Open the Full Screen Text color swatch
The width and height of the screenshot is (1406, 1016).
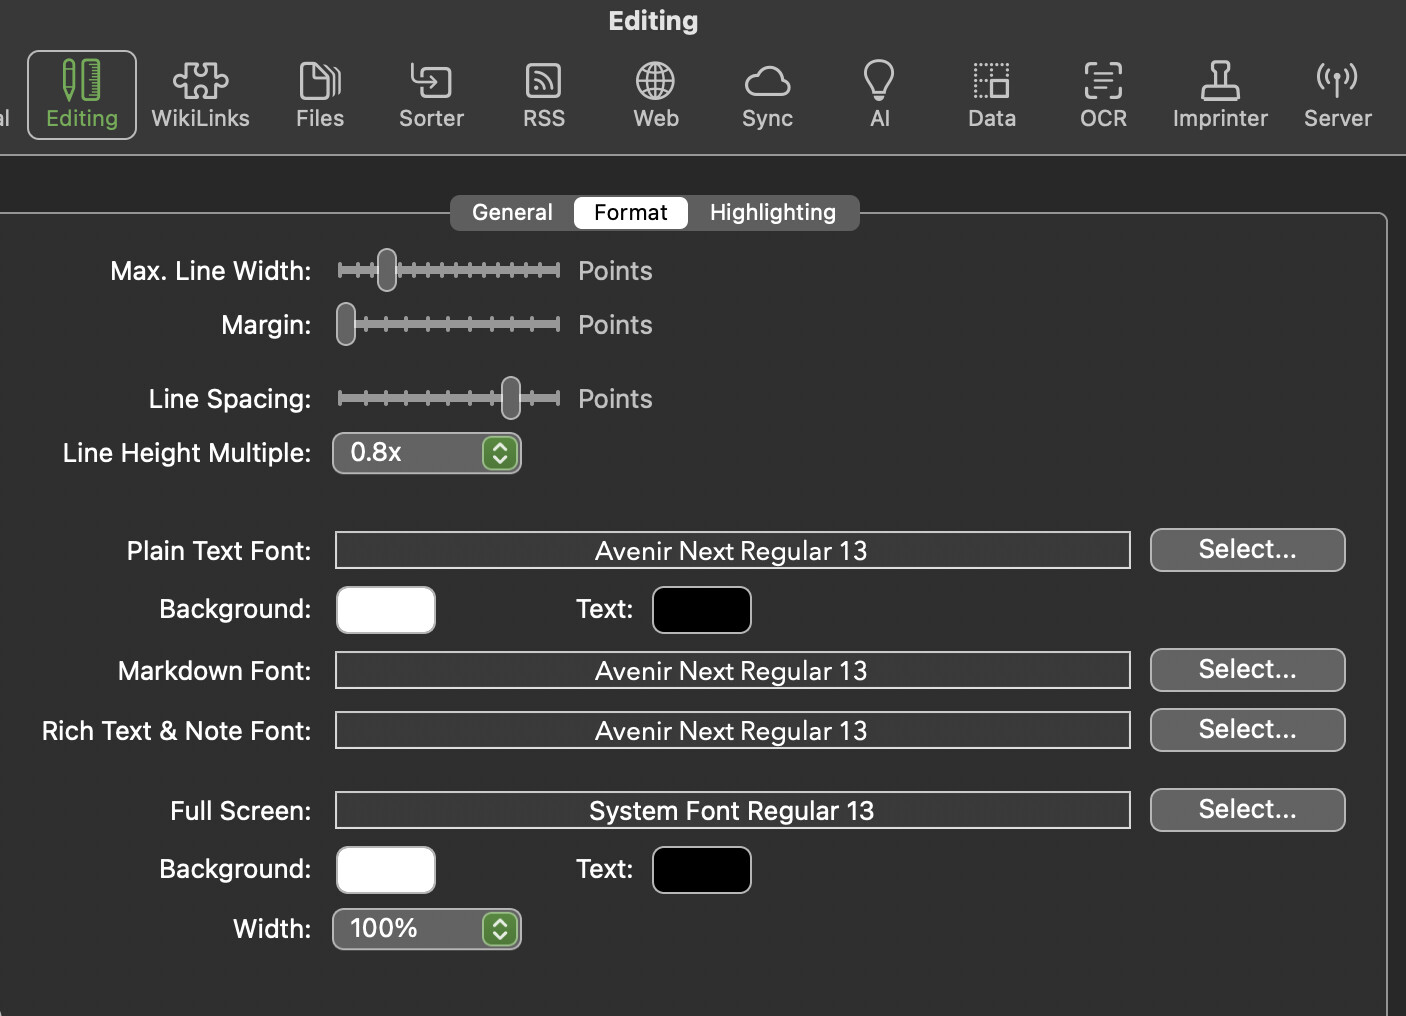[x=702, y=870]
